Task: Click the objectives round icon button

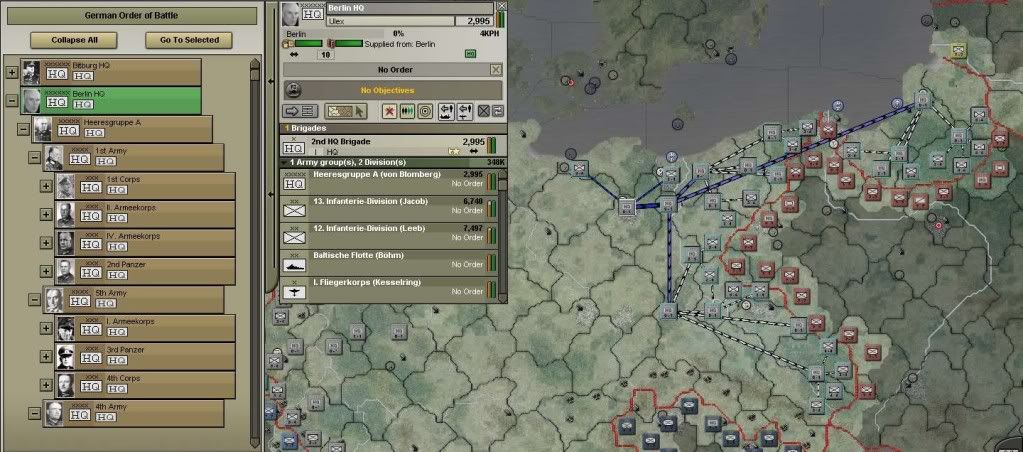Action: pos(294,90)
